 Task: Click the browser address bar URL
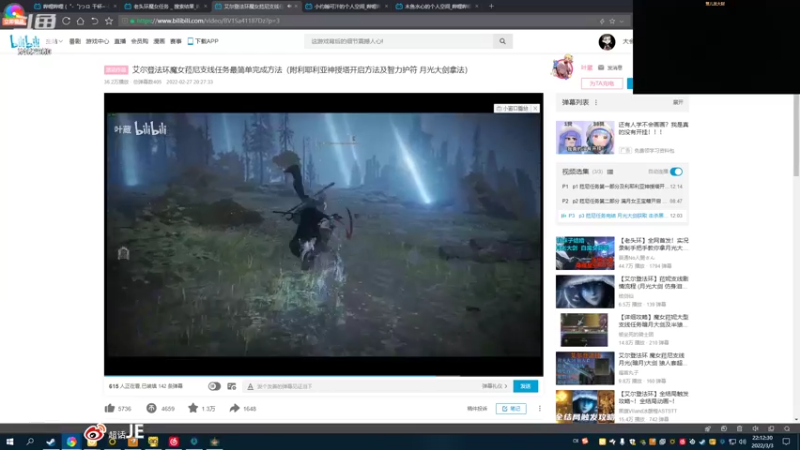pyautogui.click(x=208, y=21)
